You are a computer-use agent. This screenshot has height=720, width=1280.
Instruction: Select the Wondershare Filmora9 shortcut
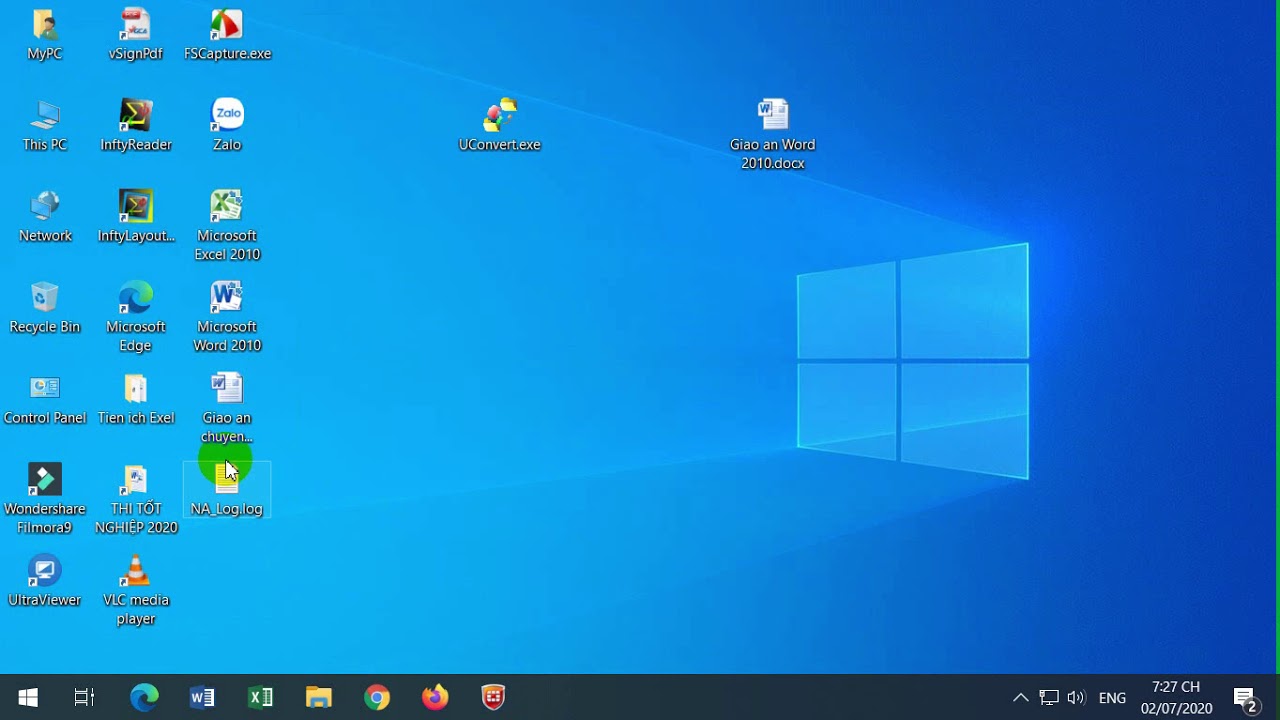coord(45,499)
